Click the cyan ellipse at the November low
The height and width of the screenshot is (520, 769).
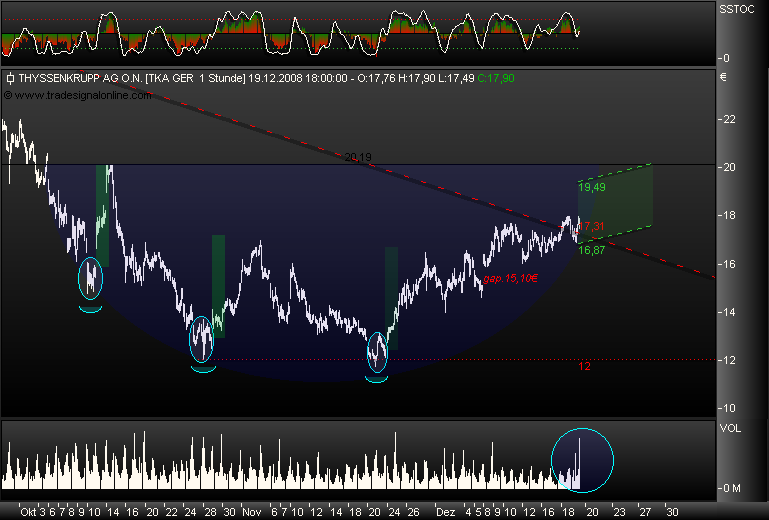click(x=377, y=351)
